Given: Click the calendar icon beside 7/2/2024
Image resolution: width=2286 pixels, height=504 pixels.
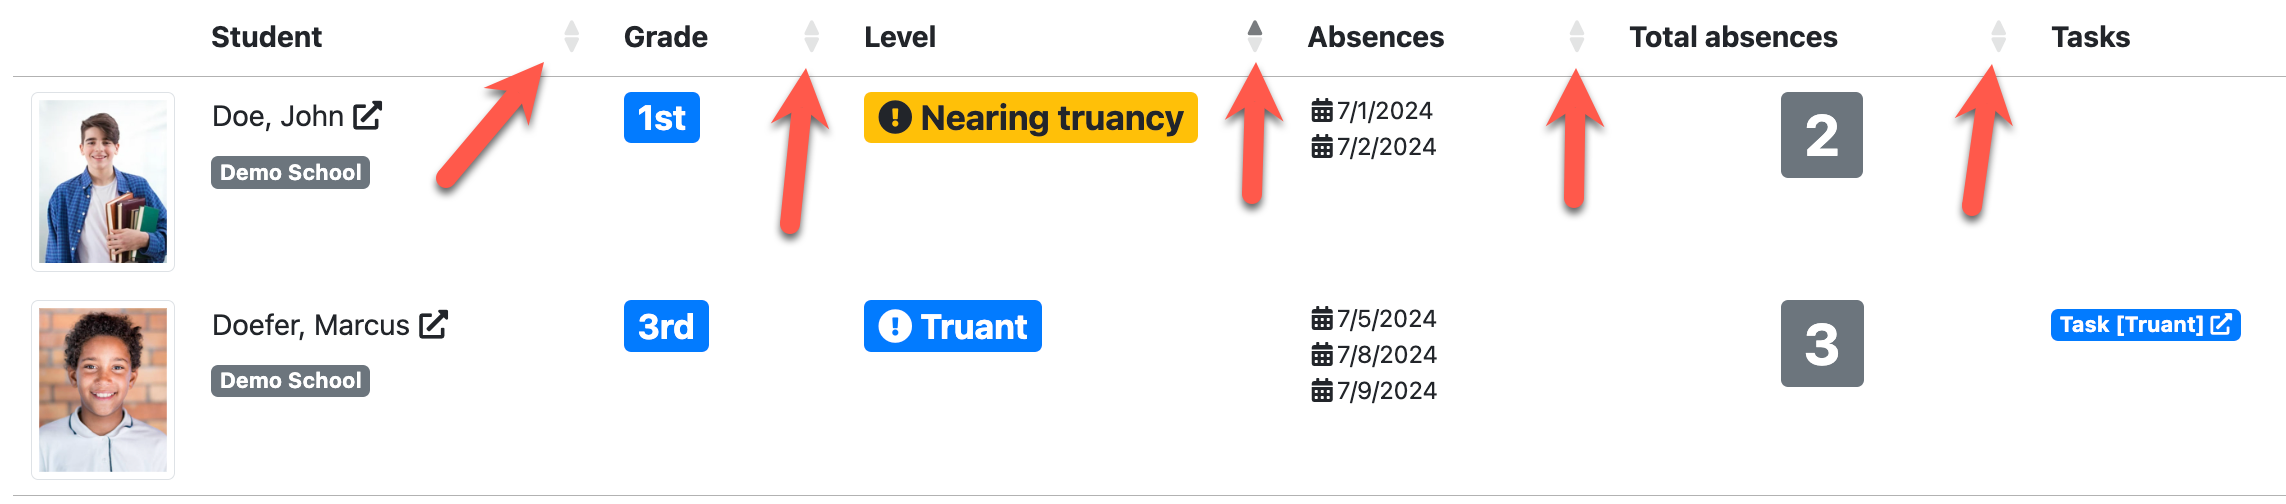Looking at the screenshot, I should (x=1322, y=147).
